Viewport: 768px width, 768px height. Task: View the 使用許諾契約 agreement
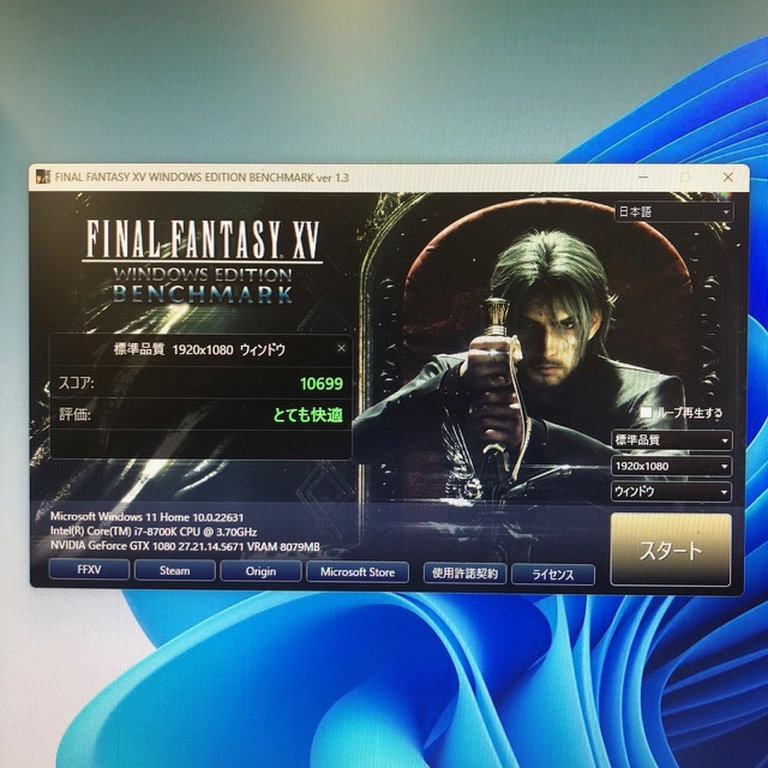[465, 574]
